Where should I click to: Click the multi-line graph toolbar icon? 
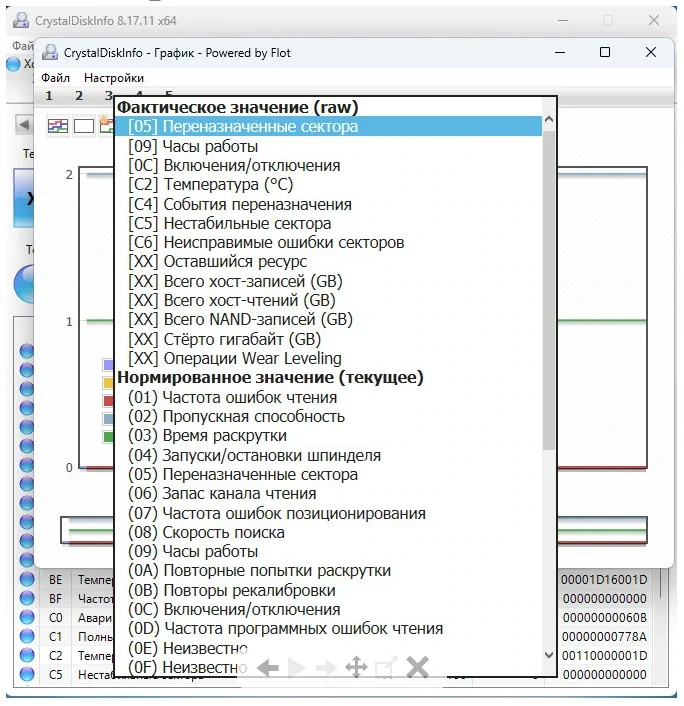[x=58, y=126]
